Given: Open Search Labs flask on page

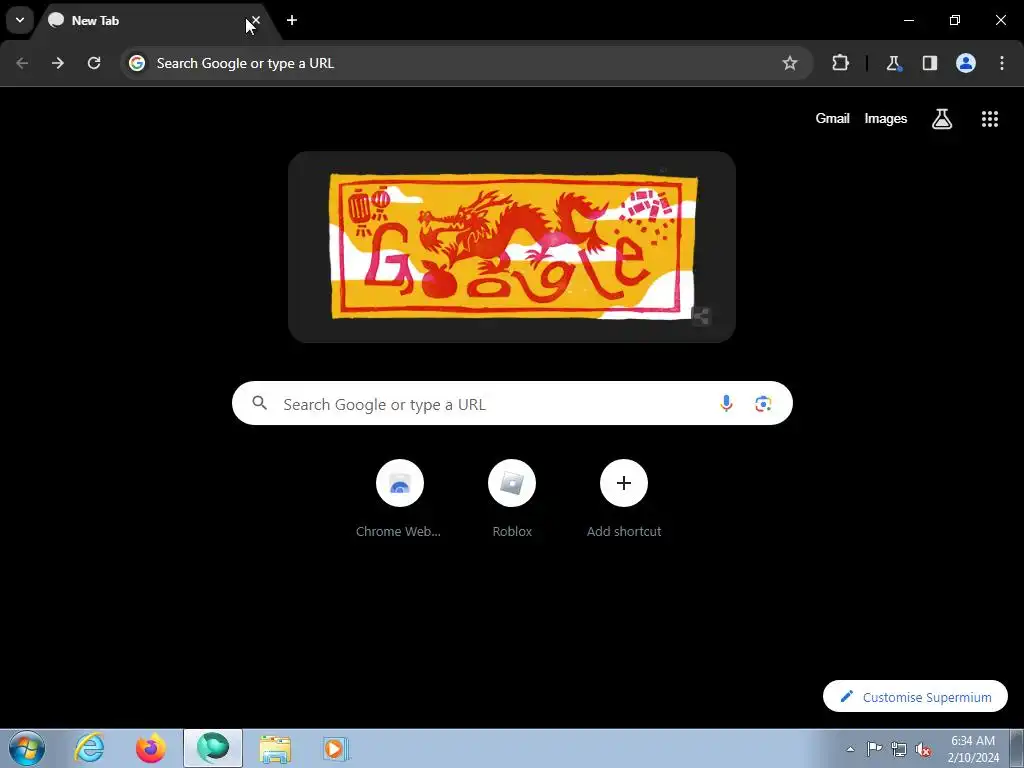Looking at the screenshot, I should (x=942, y=118).
